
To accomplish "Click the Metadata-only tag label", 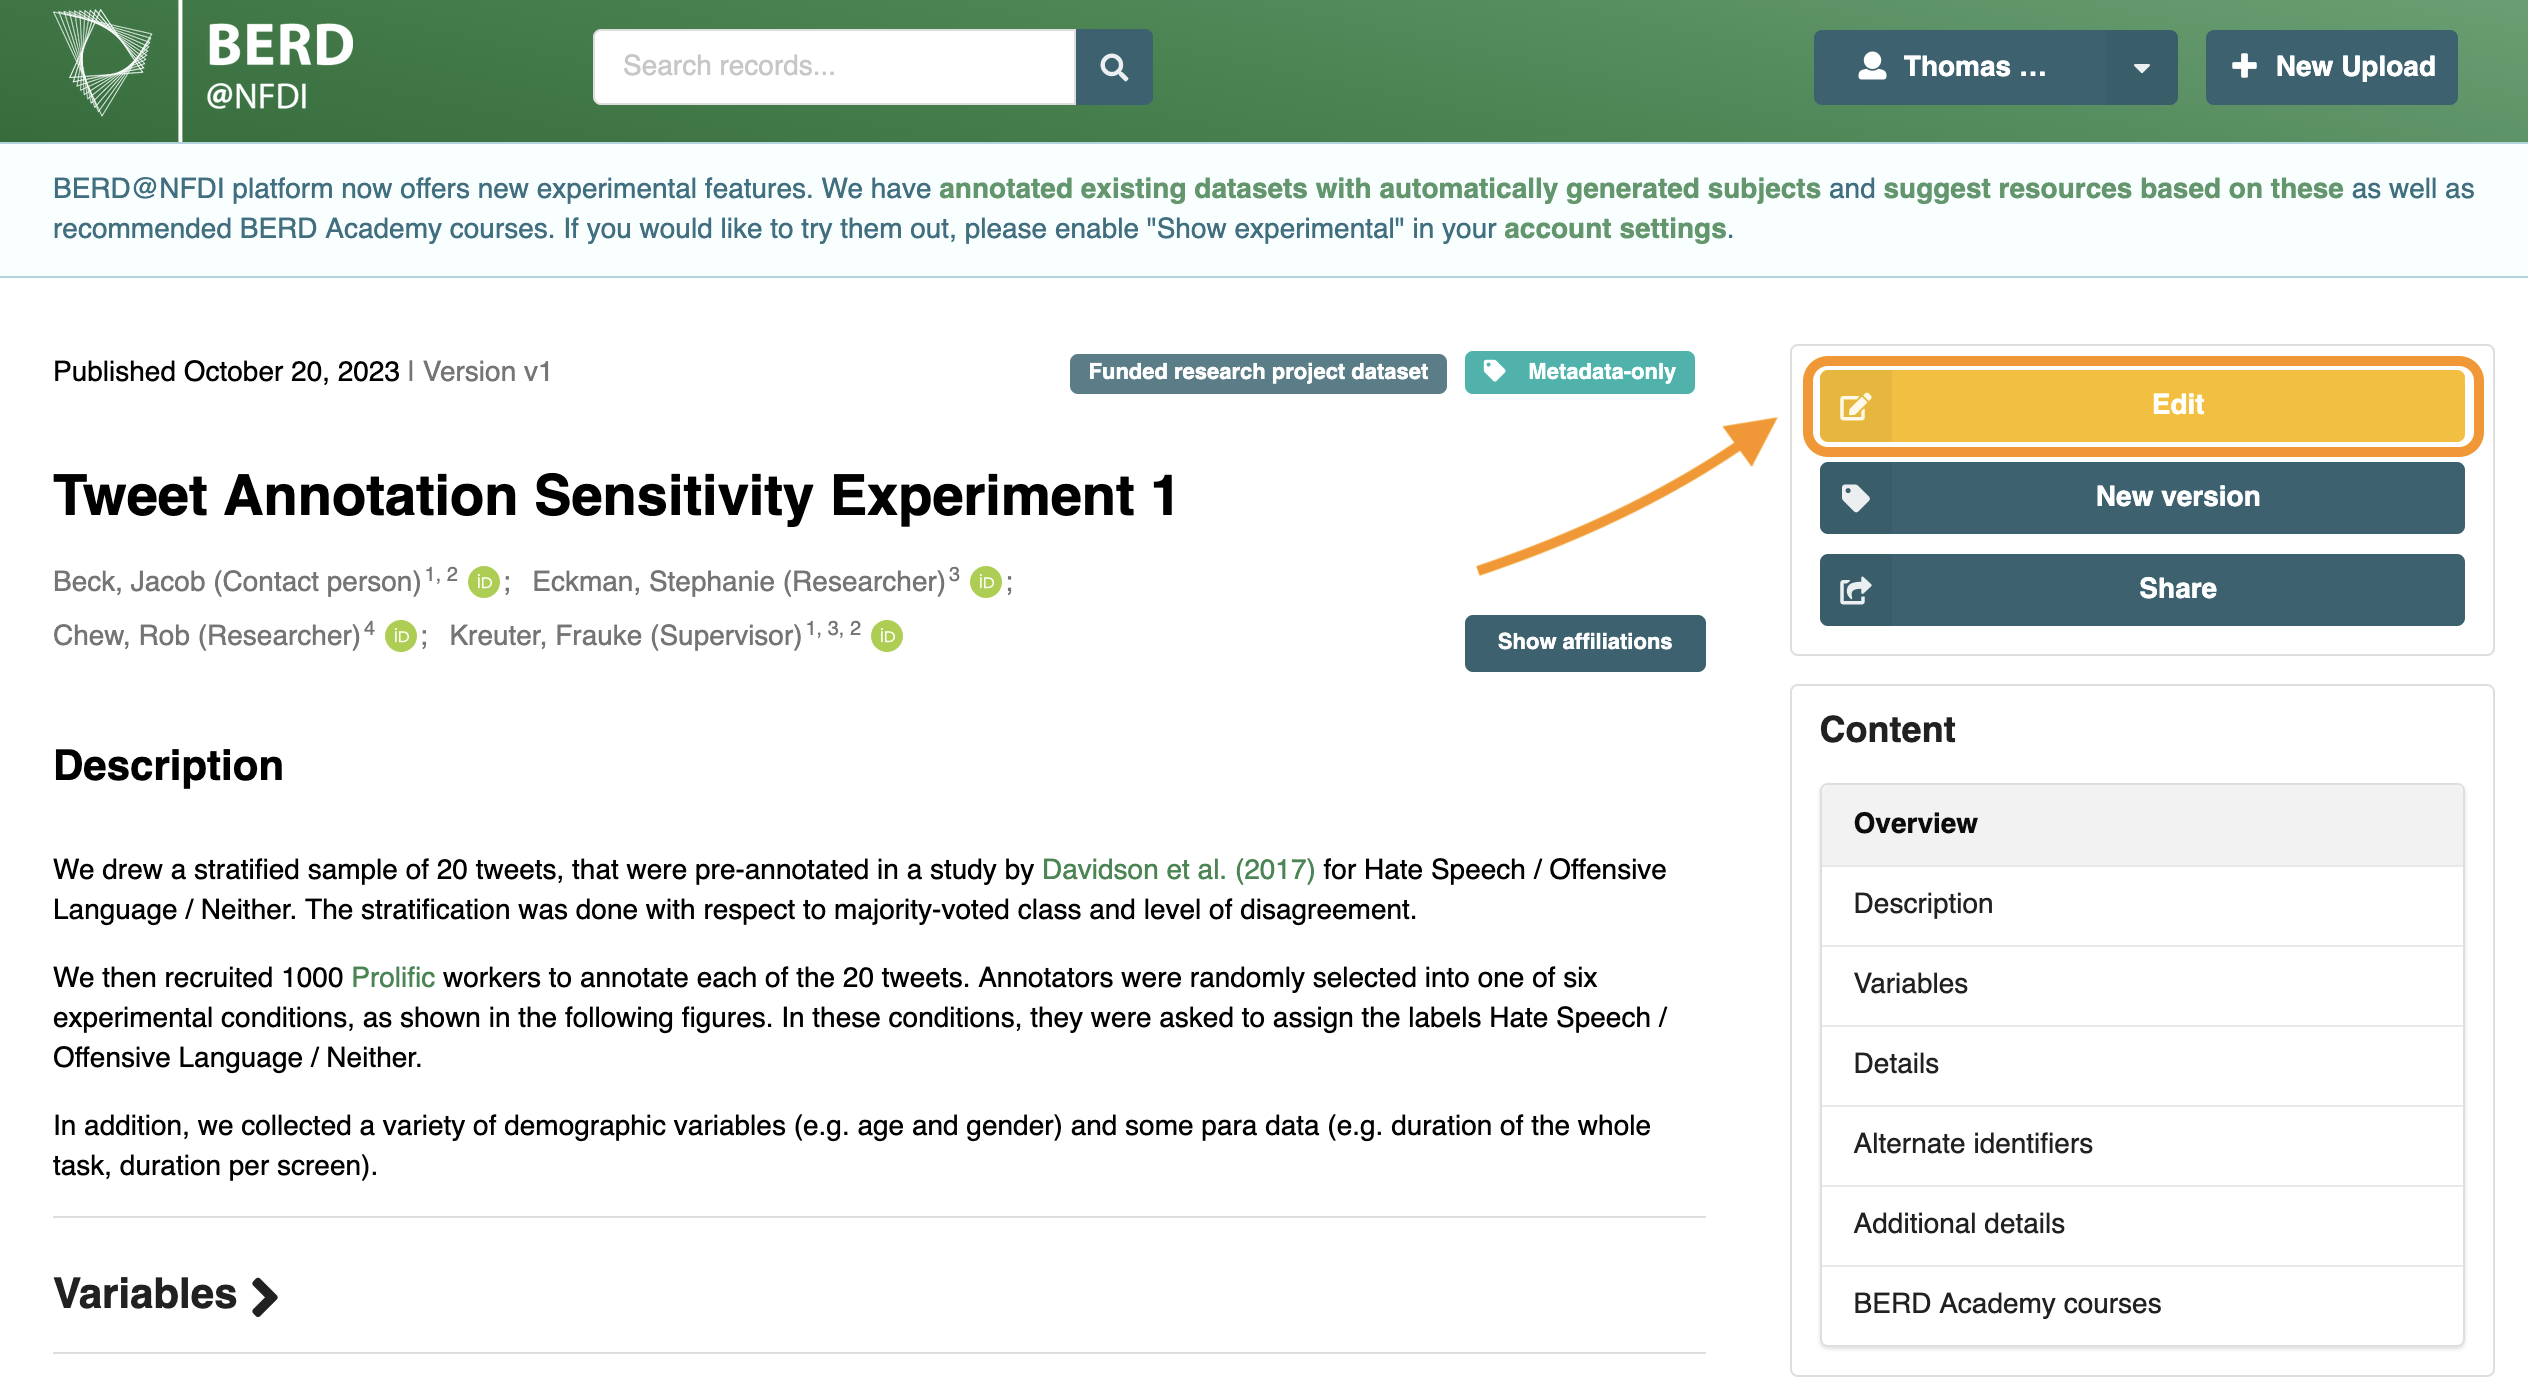I will pyautogui.click(x=1580, y=372).
